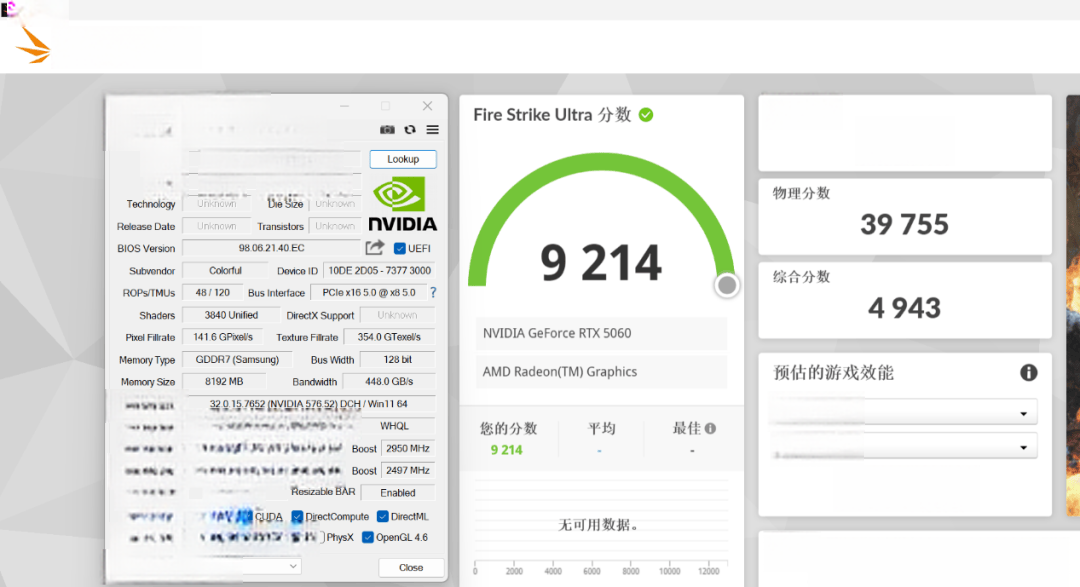1080x587 pixels.
Task: Click the Memory Type value GDDR7 (Samsung)
Action: 237,360
